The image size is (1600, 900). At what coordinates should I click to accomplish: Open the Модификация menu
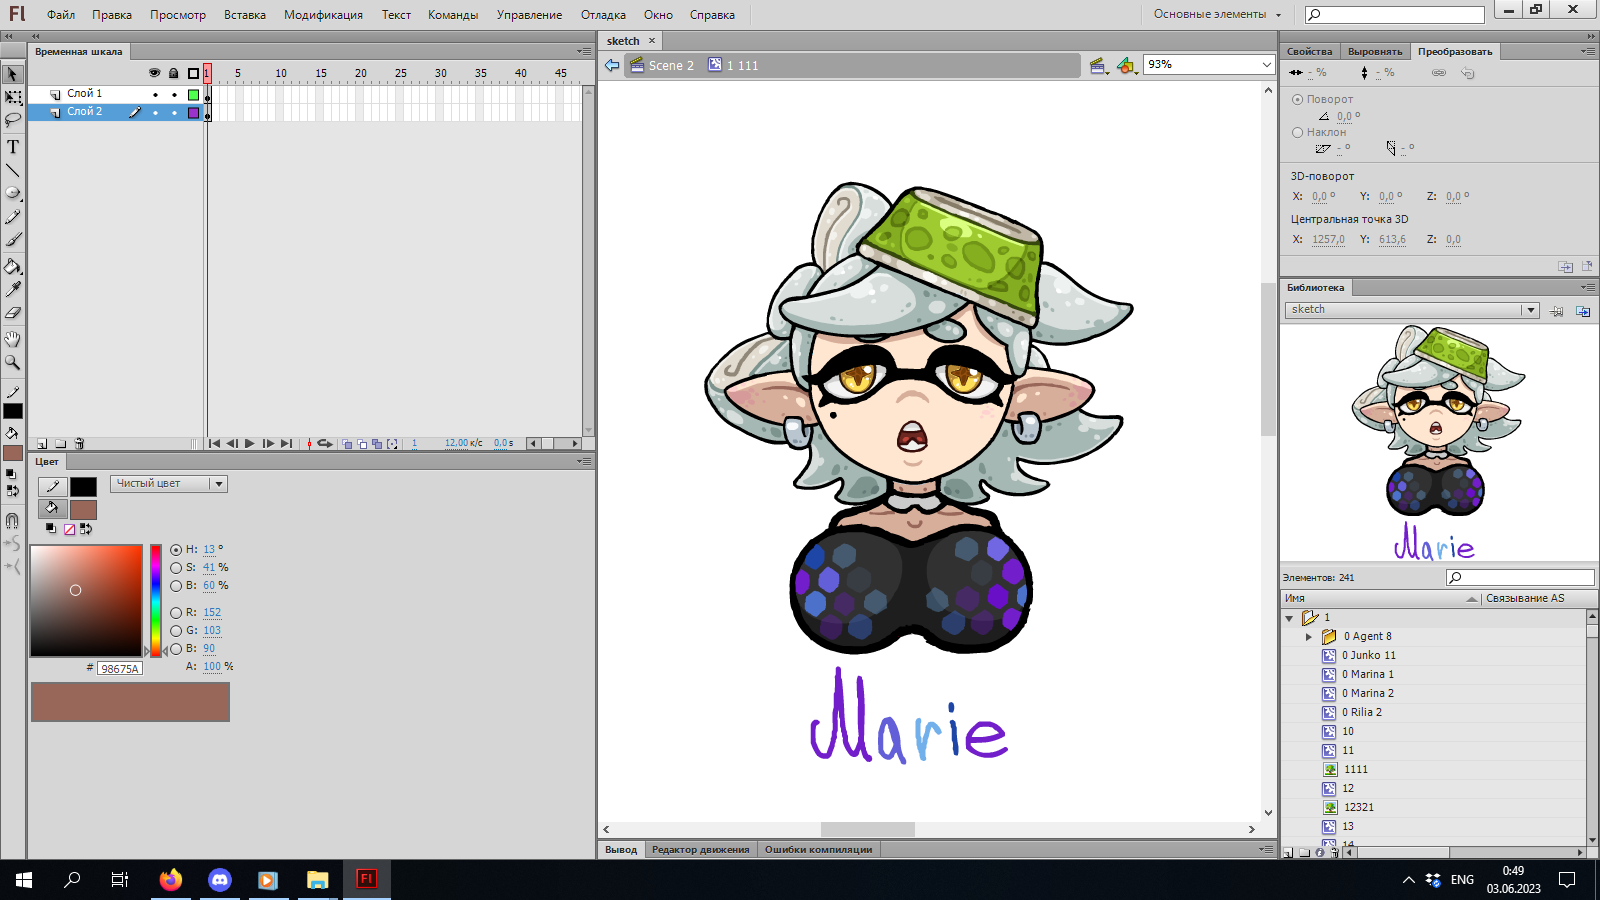[x=323, y=15]
